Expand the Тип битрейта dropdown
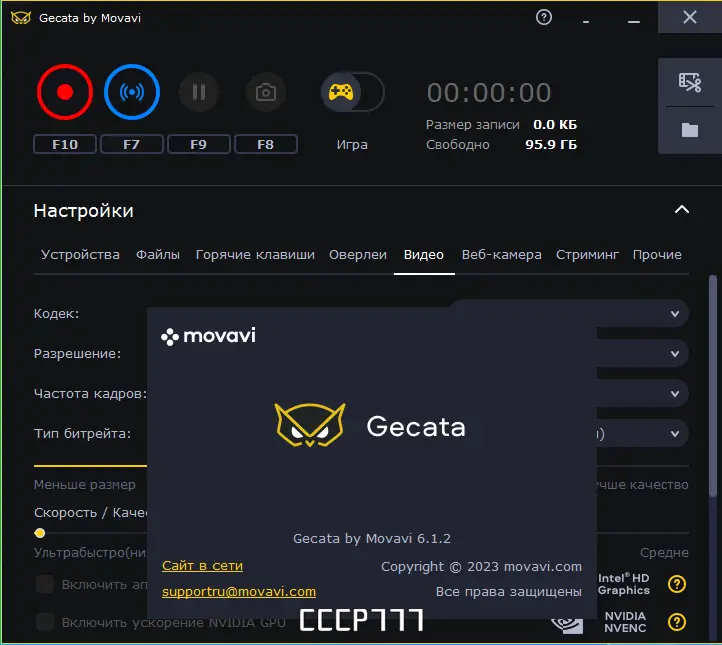722x645 pixels. click(x=675, y=434)
